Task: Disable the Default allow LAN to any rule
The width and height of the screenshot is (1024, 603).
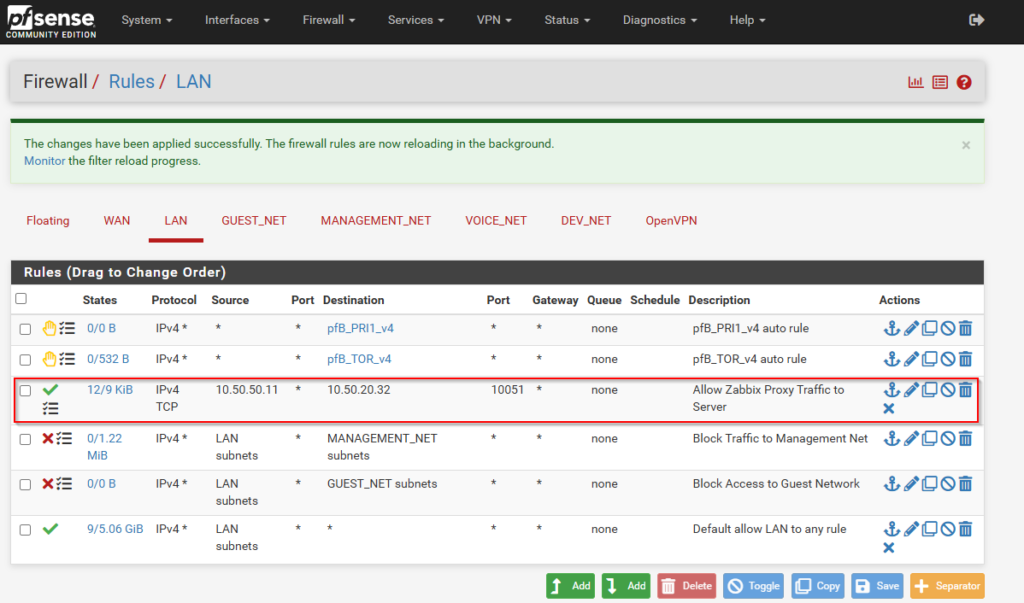Action: pyautogui.click(x=947, y=529)
